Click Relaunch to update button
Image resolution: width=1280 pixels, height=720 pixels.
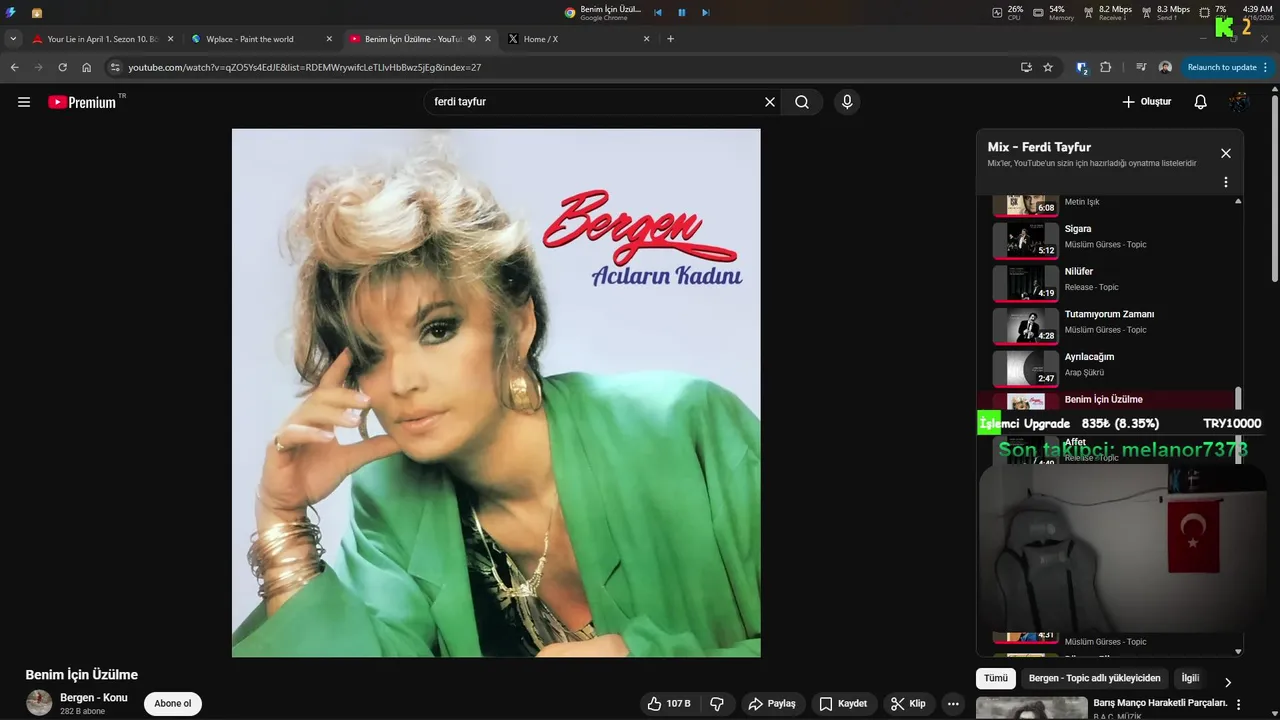[1227, 67]
